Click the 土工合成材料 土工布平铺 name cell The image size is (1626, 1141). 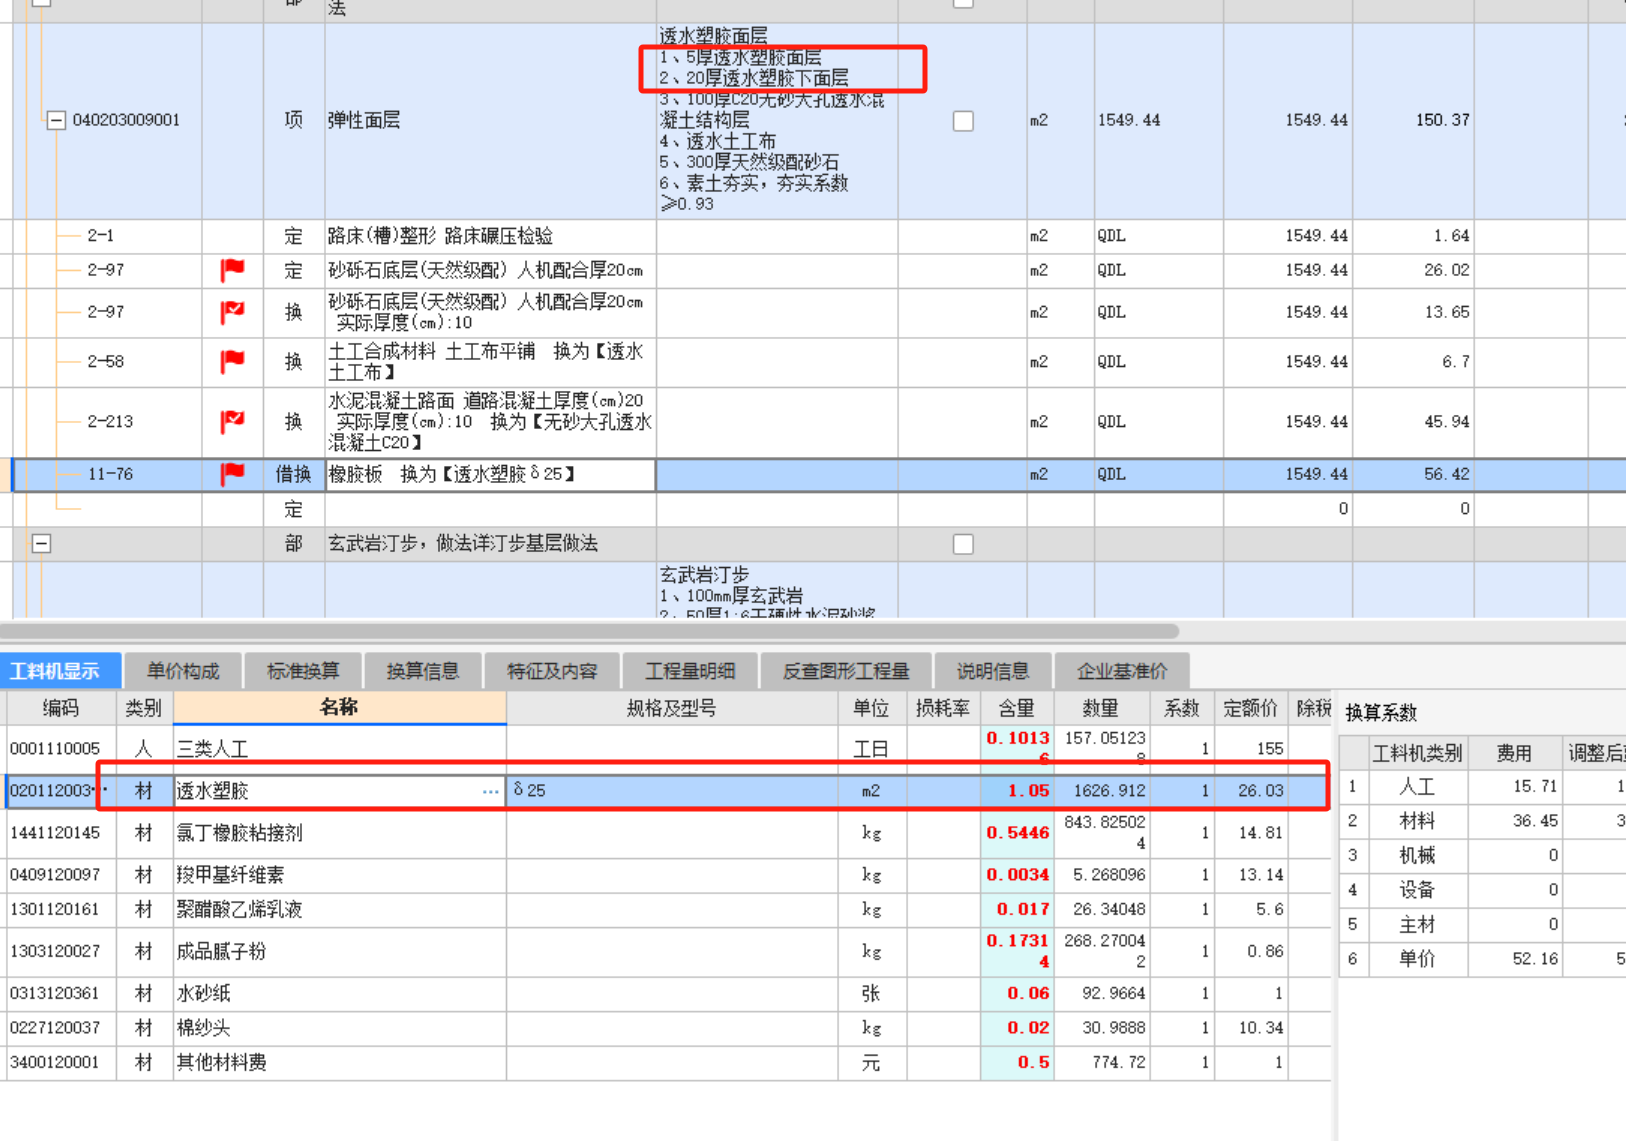click(490, 361)
